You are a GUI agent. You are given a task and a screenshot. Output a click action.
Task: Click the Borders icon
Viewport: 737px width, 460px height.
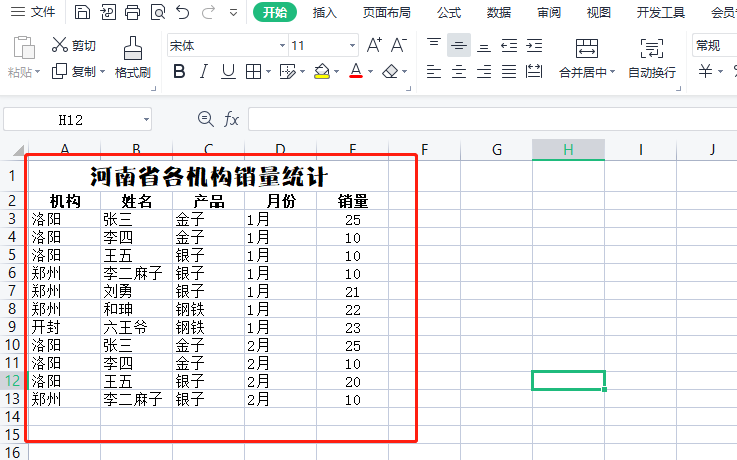pos(254,72)
